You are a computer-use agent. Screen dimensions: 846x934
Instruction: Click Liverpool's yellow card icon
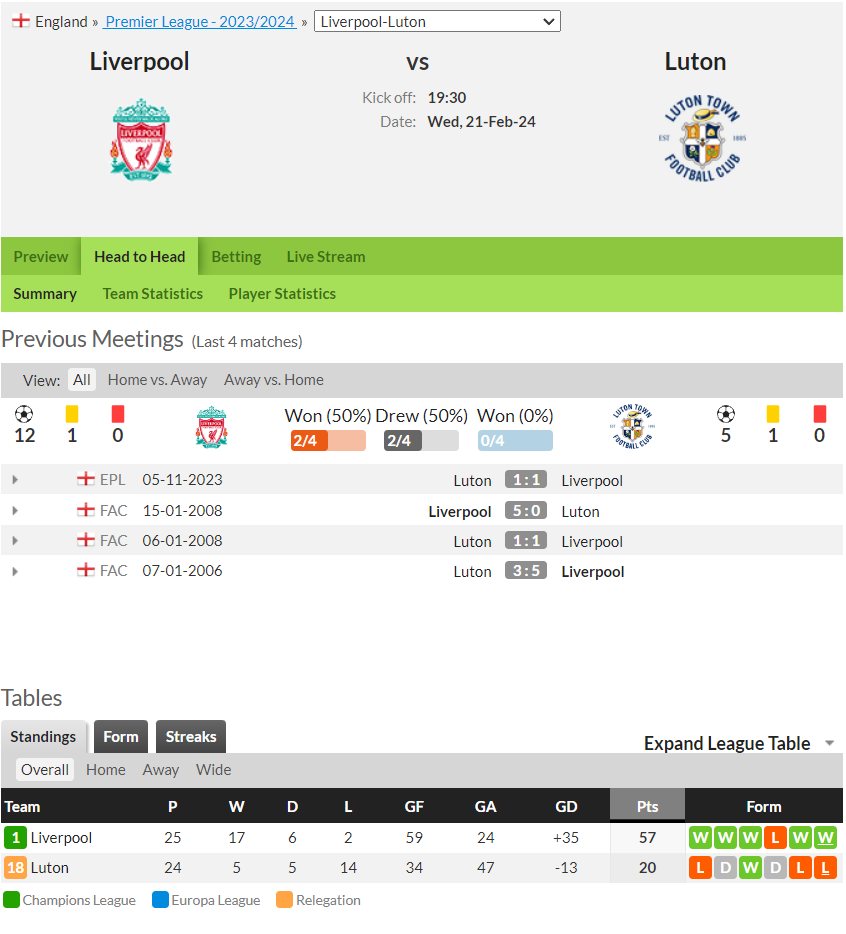[x=72, y=414]
